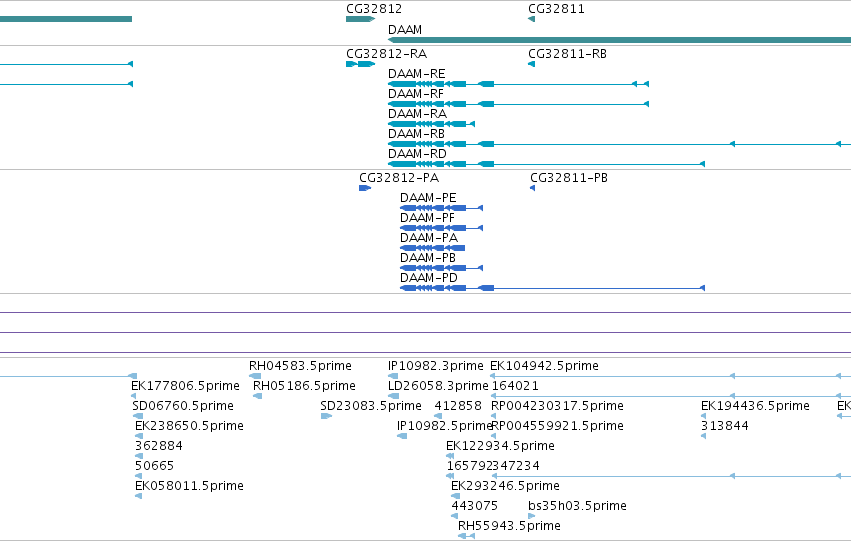
Task: Click the CG32811-RB transcript arrow glyph
Action: coord(531,65)
